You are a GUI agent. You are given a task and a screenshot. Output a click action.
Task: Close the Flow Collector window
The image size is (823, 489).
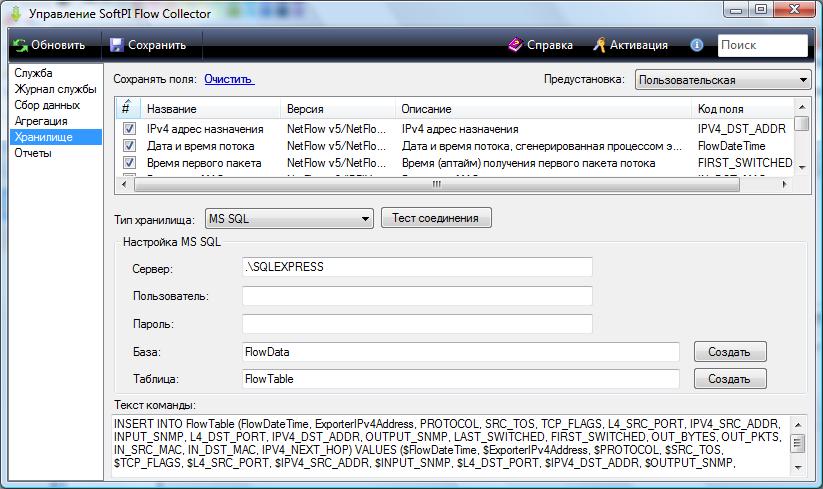click(x=794, y=10)
